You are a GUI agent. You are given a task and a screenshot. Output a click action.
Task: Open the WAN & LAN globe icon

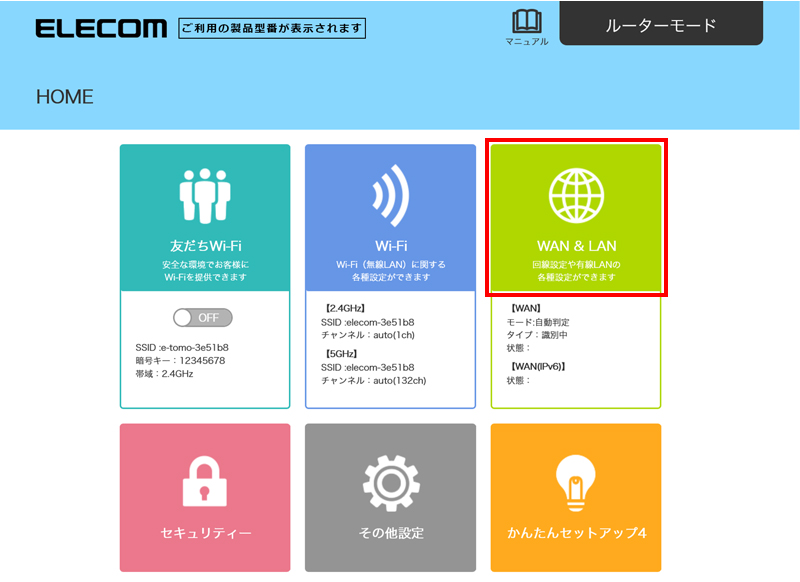(577, 196)
